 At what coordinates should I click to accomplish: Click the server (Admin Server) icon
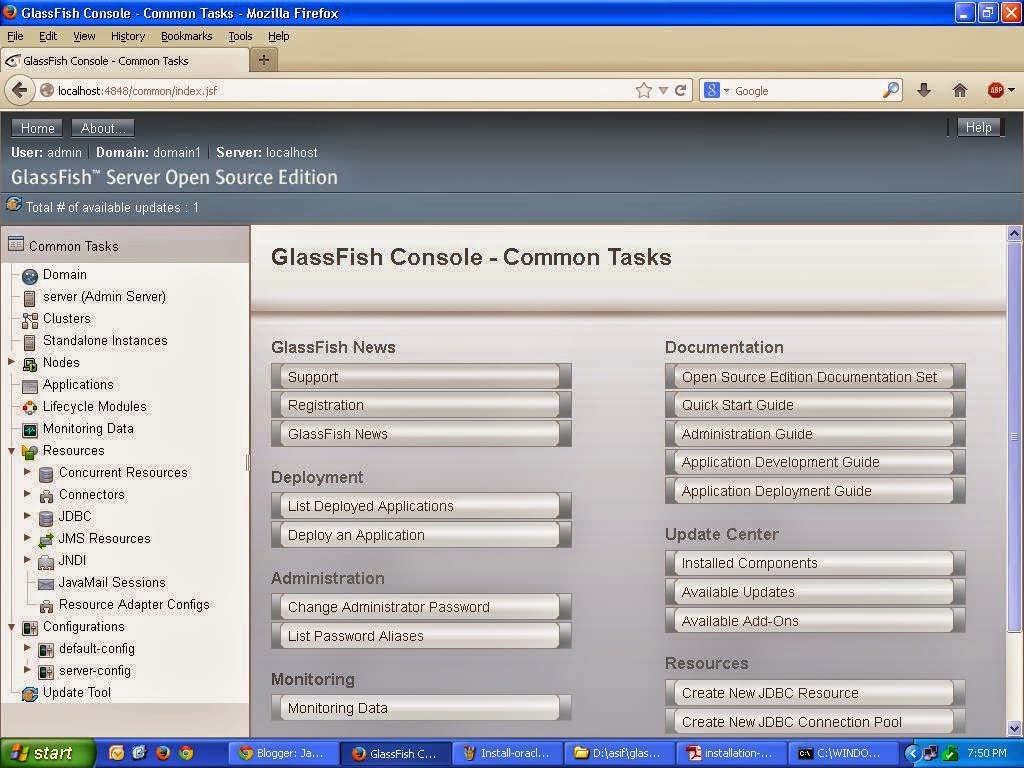pyautogui.click(x=29, y=298)
